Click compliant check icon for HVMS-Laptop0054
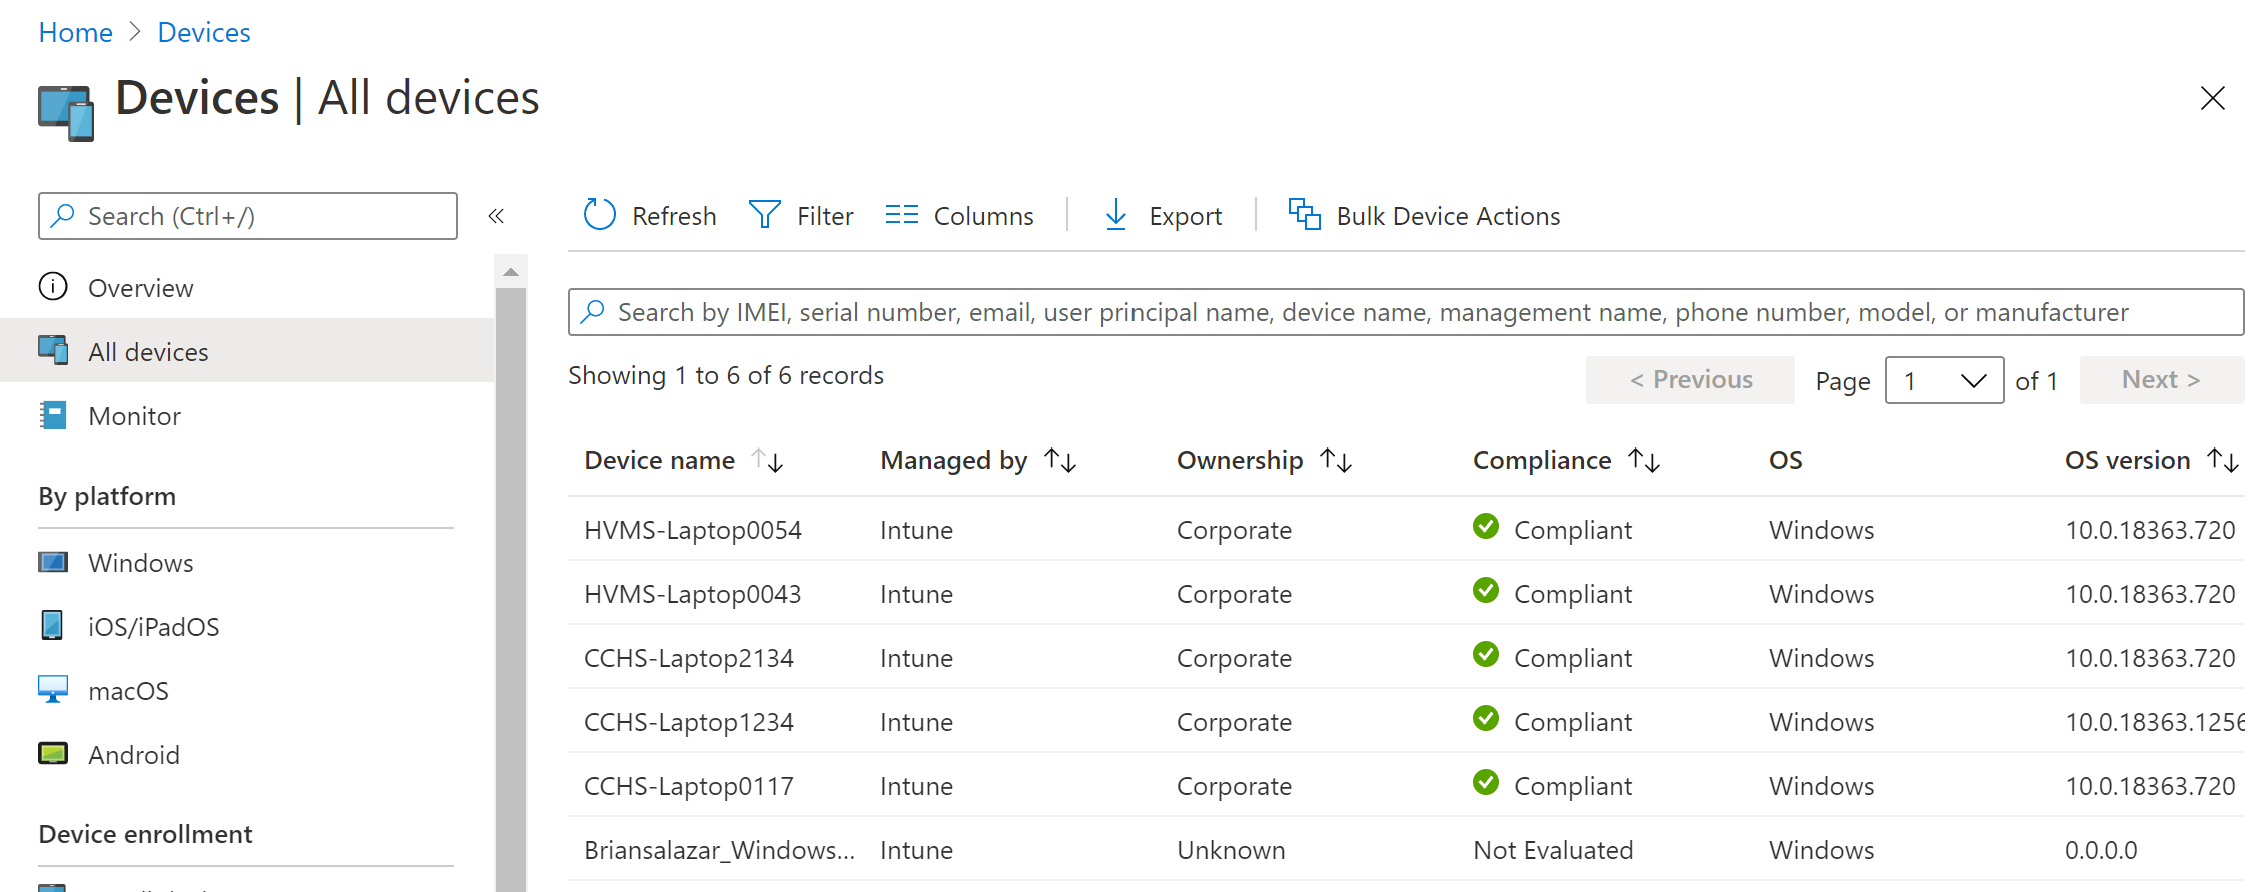Screen dimensions: 2258x892 [1486, 526]
